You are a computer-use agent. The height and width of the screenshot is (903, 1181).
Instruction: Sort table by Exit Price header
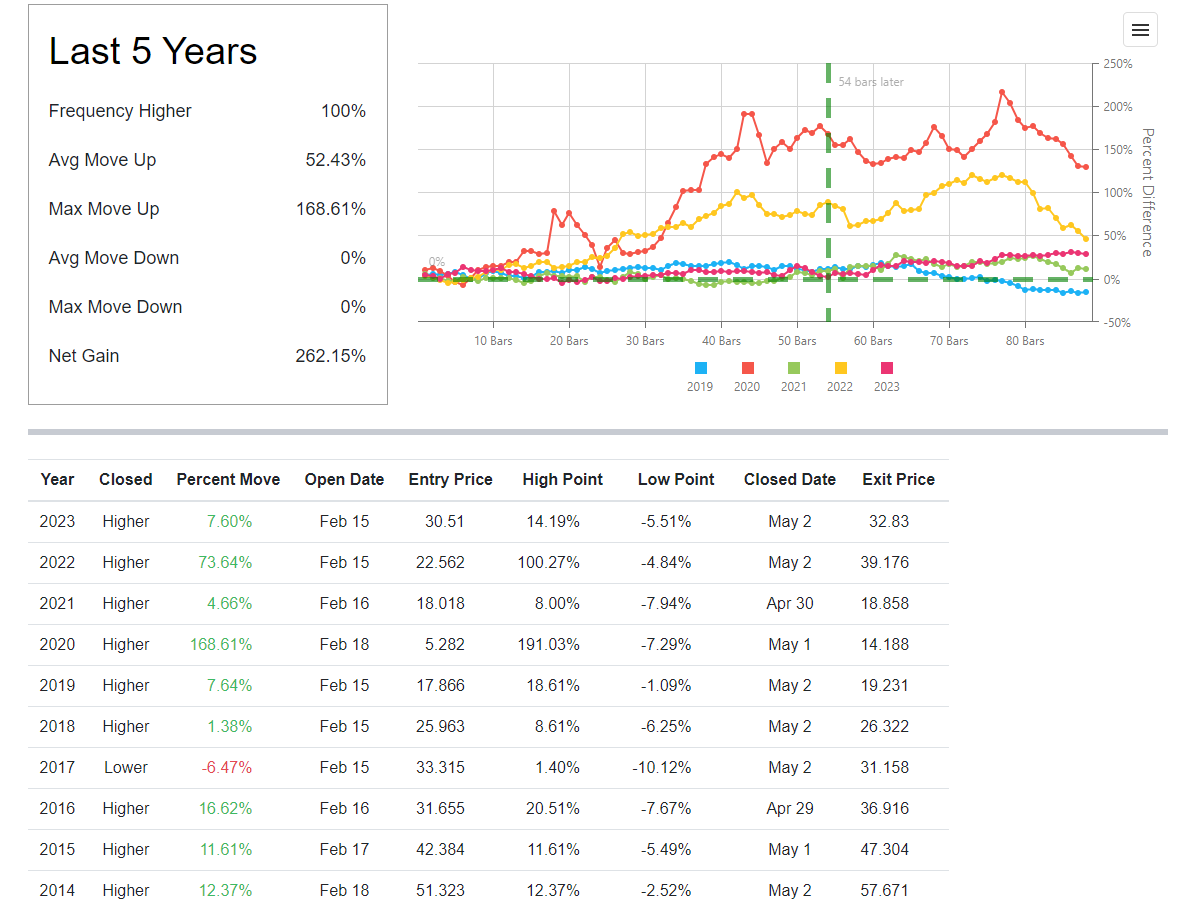pyautogui.click(x=899, y=480)
